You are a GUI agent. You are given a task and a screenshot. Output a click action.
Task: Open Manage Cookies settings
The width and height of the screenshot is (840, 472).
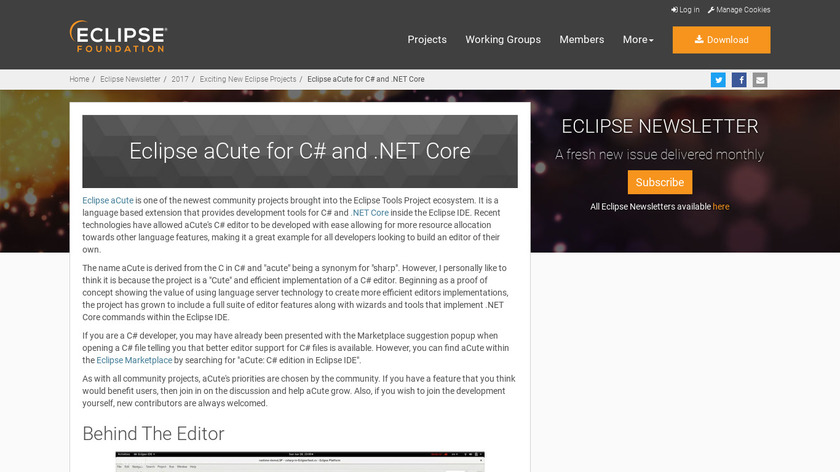(739, 10)
